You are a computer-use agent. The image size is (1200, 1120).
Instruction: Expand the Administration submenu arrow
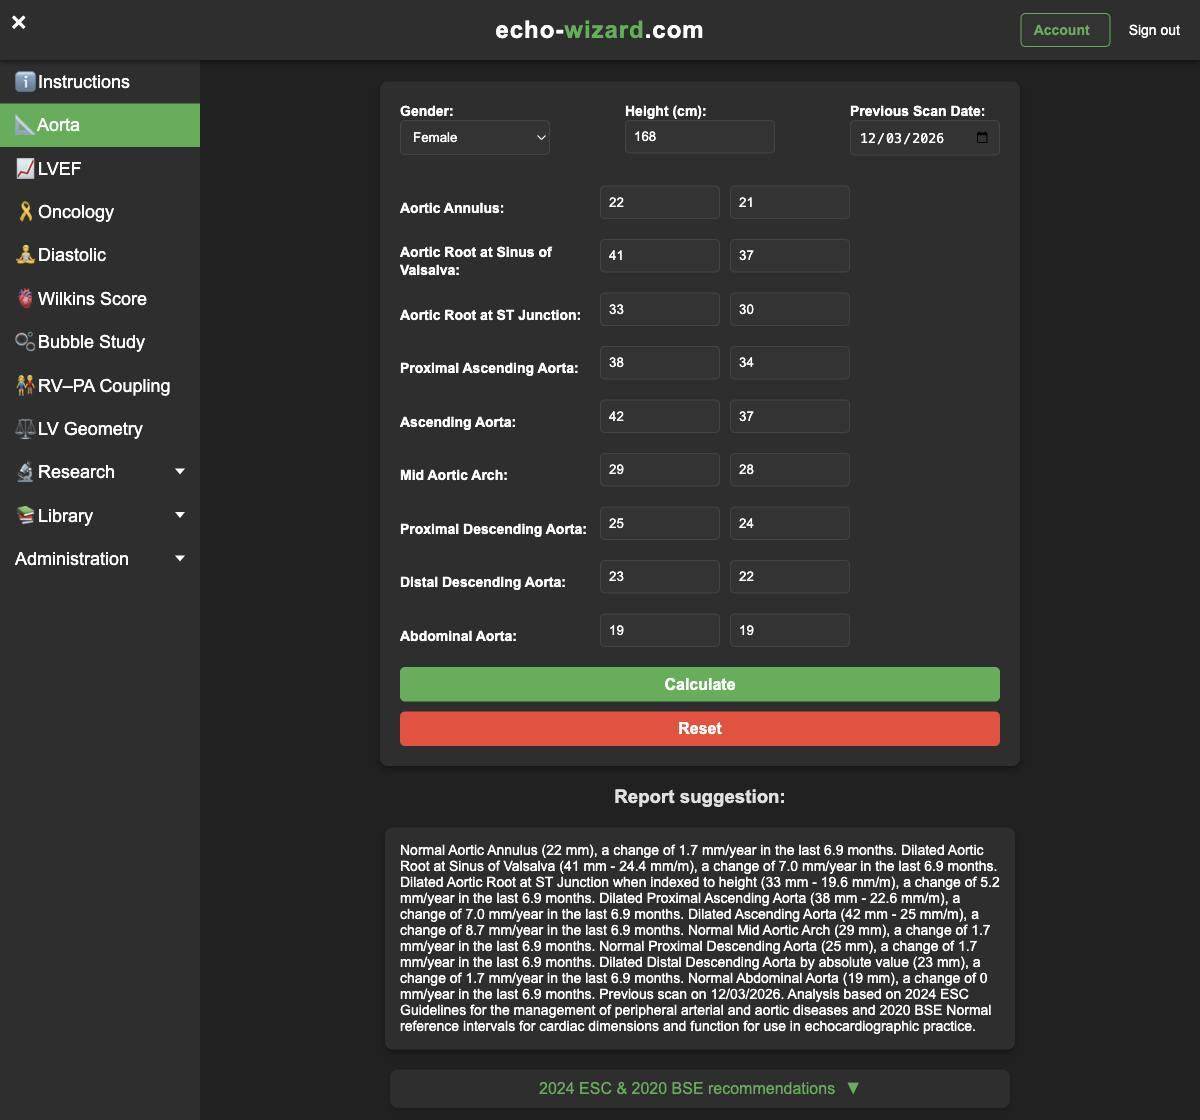pos(180,559)
